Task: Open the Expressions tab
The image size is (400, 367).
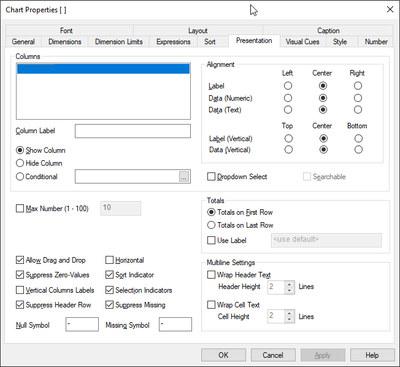Action: (x=173, y=42)
